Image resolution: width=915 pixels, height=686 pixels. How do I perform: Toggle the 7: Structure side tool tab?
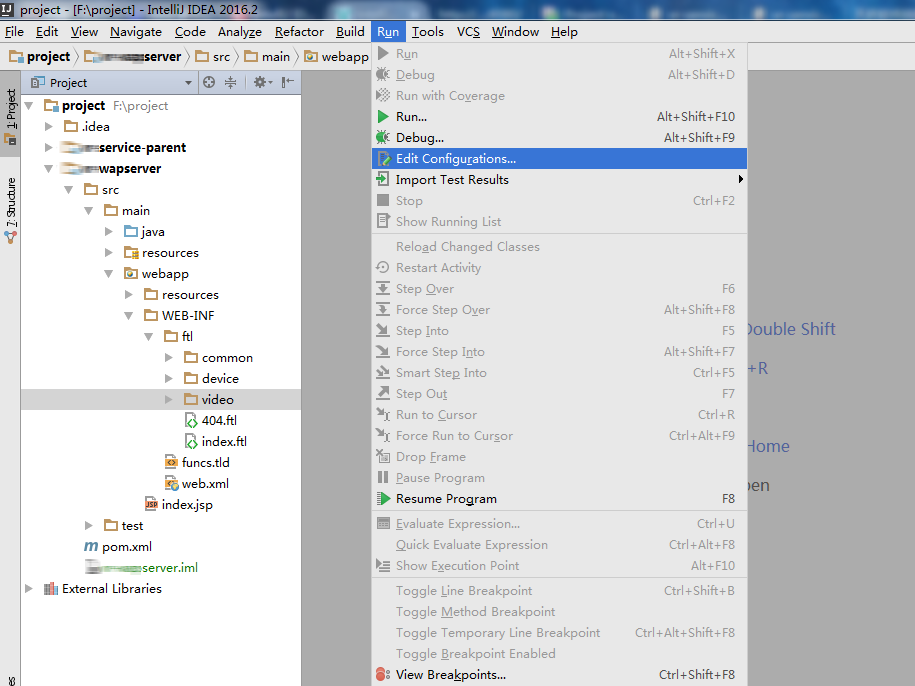[11, 210]
